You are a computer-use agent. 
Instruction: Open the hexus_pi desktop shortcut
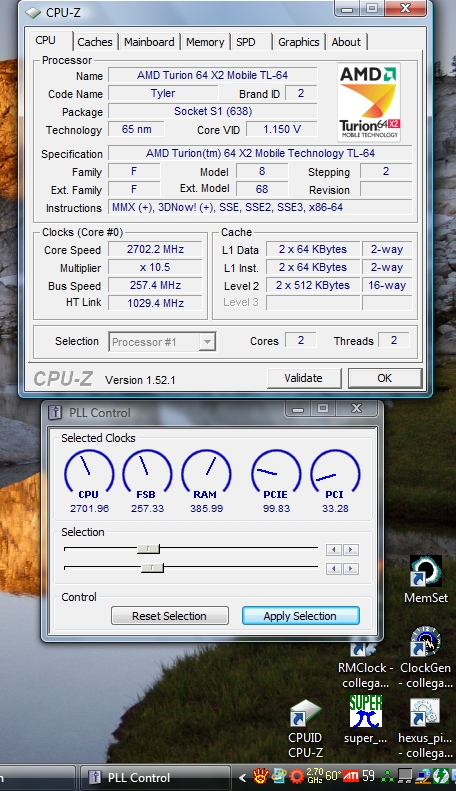click(425, 728)
